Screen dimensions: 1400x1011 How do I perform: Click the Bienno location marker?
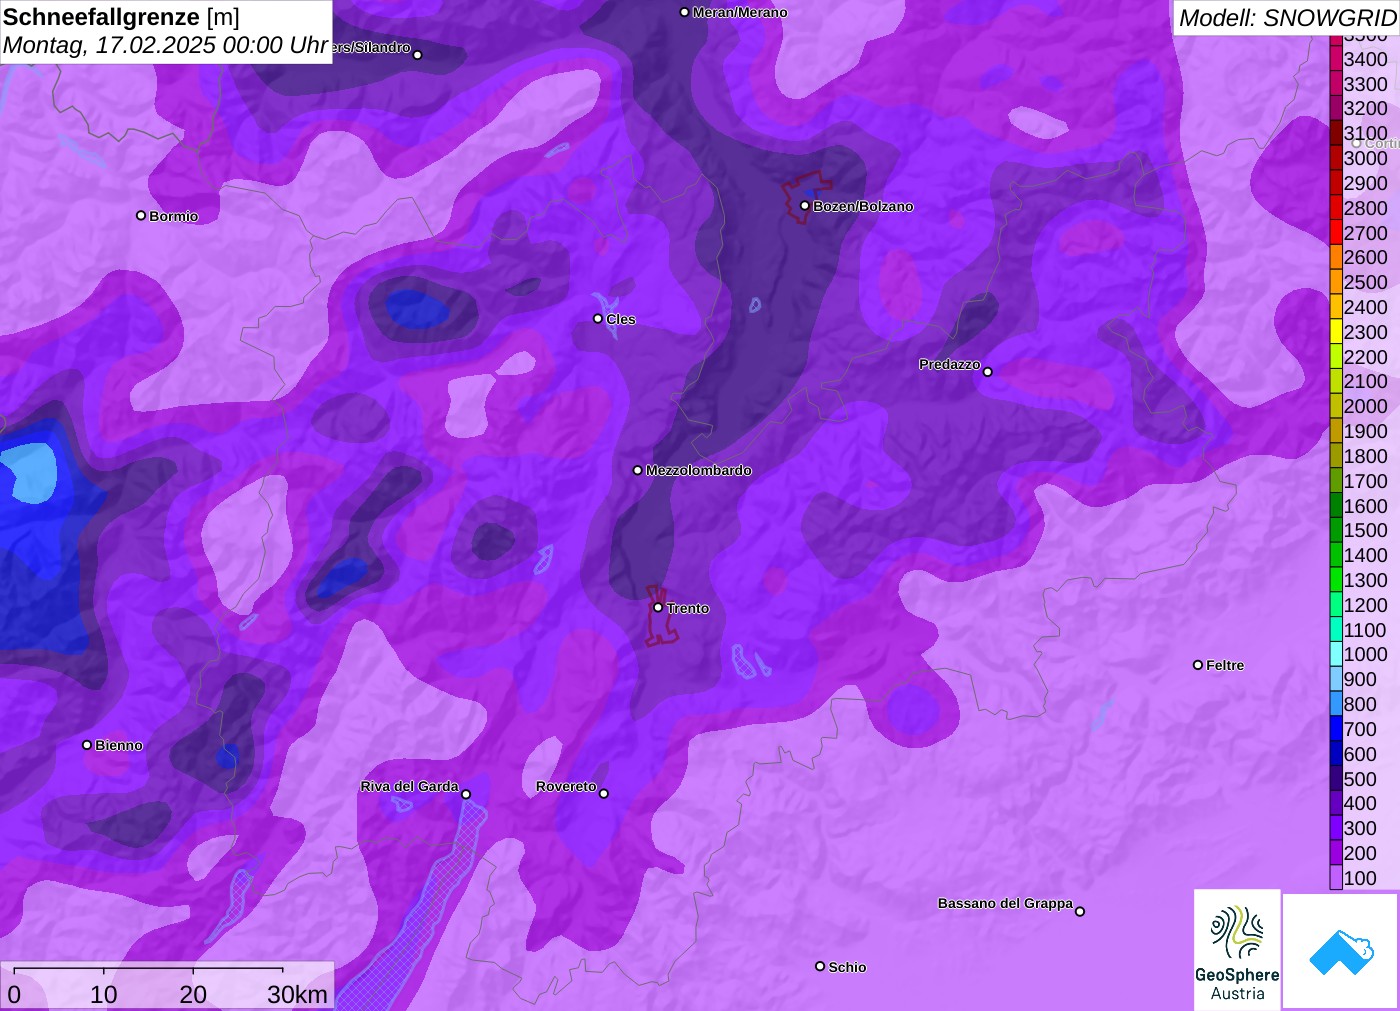point(87,744)
